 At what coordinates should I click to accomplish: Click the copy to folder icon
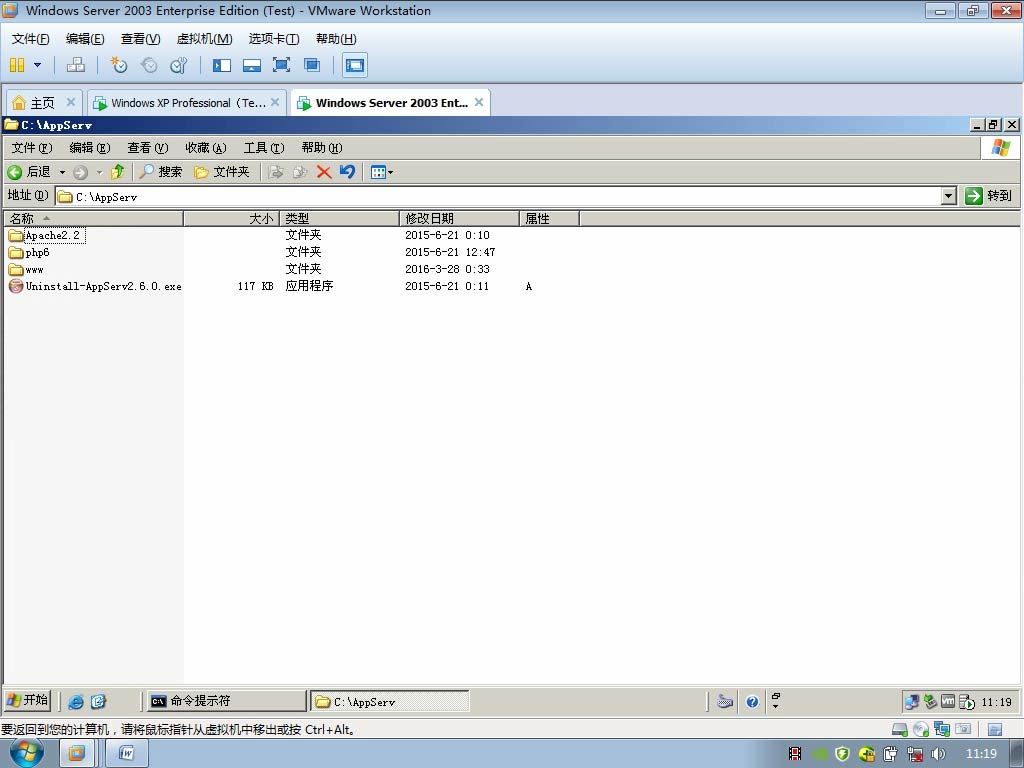pos(300,172)
